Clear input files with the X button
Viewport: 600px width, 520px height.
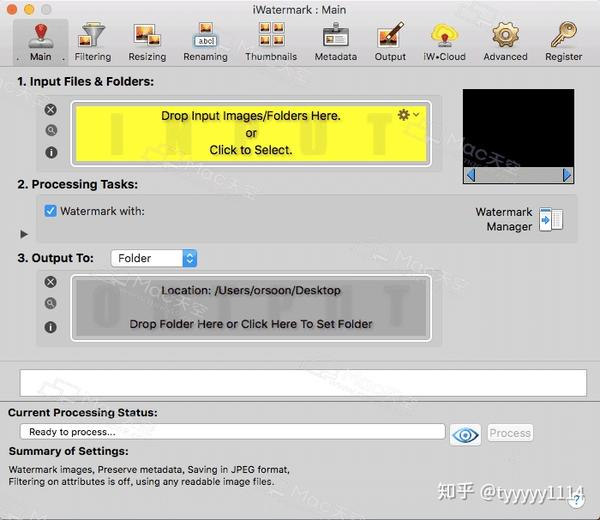tap(51, 110)
